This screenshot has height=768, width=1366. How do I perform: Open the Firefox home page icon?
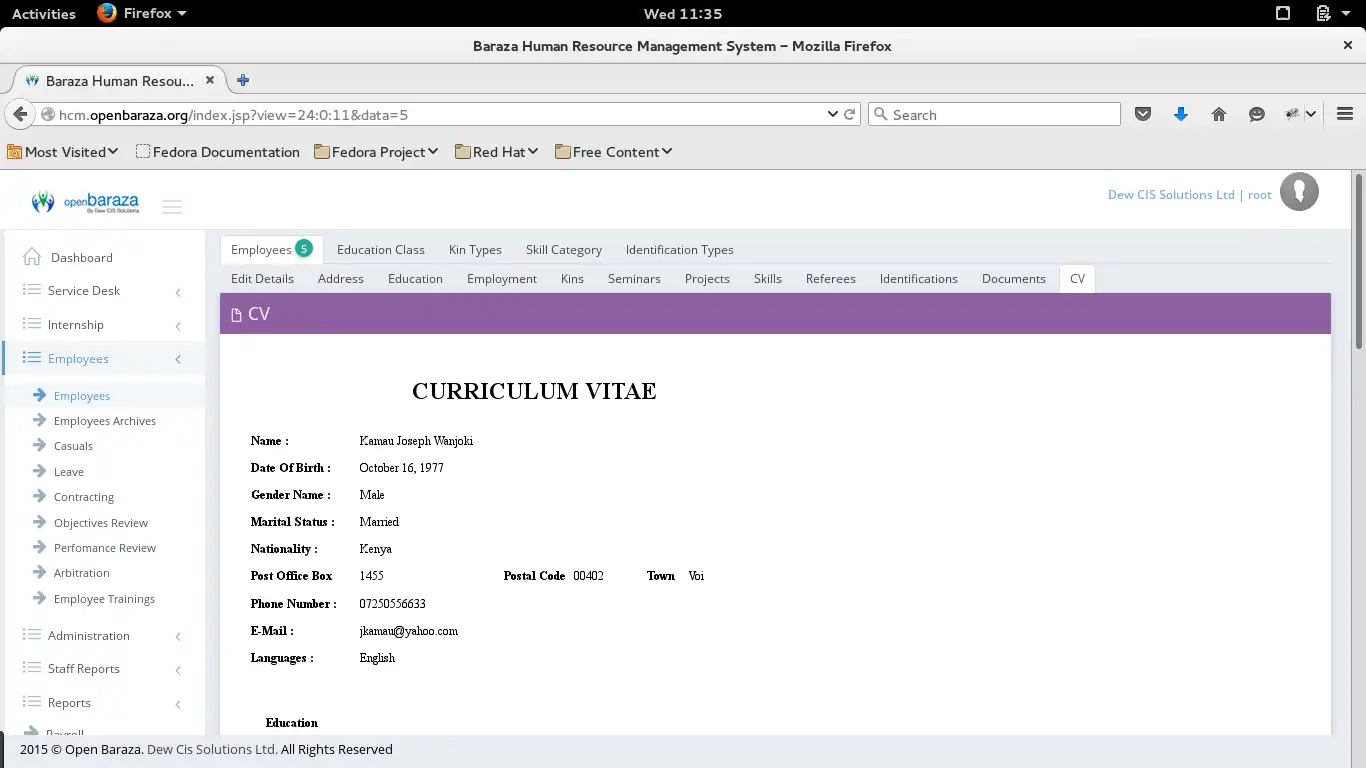[x=1219, y=114]
